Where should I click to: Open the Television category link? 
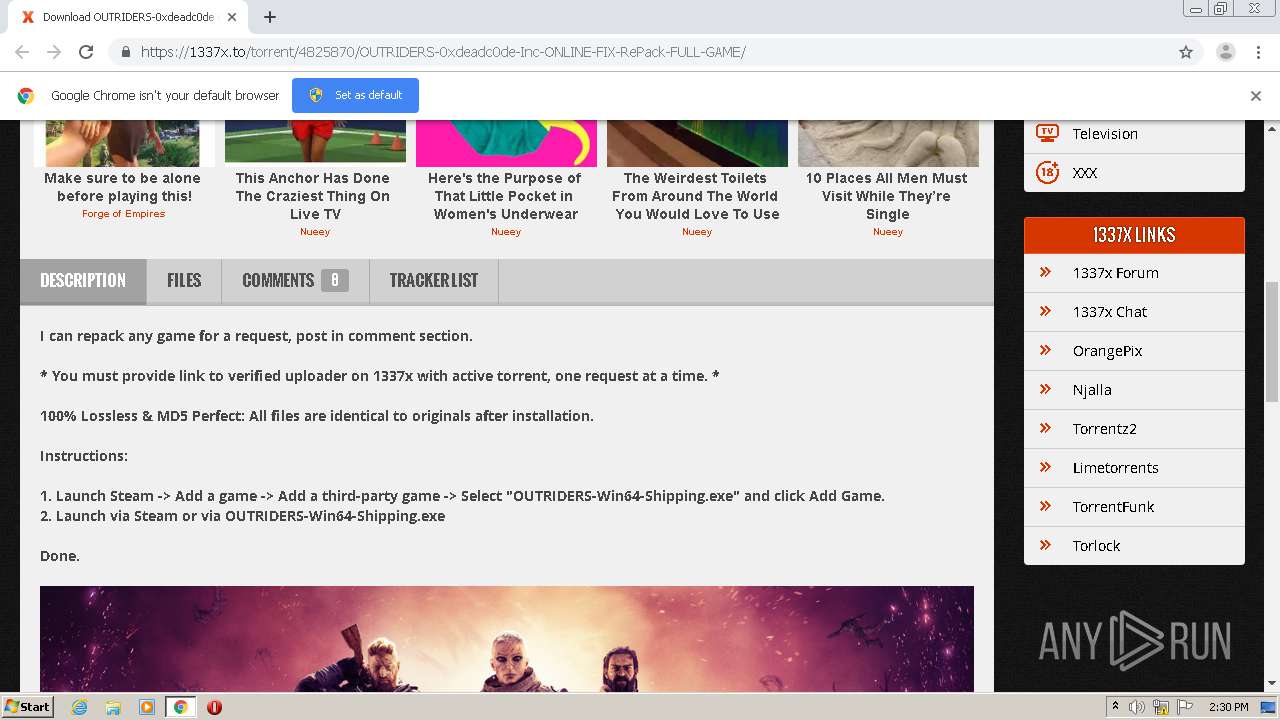tap(1105, 134)
